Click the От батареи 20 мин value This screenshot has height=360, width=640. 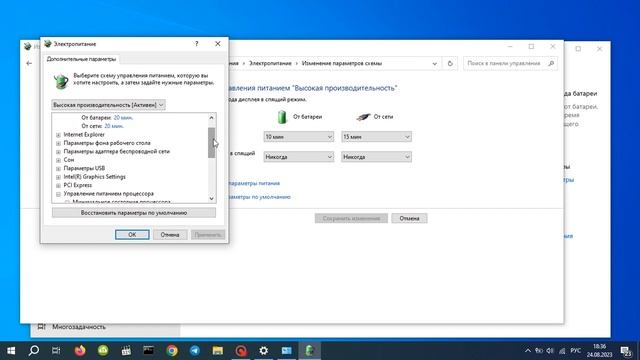123,118
